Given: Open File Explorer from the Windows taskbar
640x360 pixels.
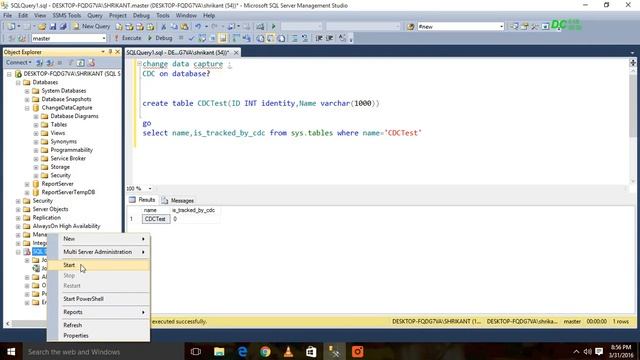Looking at the screenshot, I should pos(219,351).
